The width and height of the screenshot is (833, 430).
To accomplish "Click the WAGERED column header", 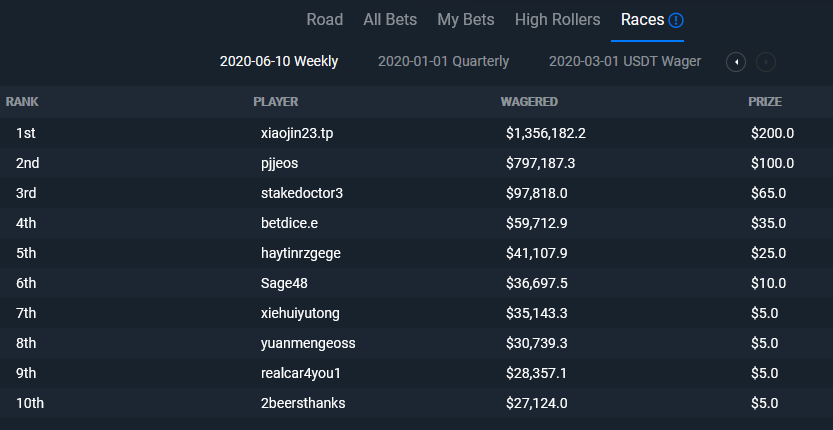I will pyautogui.click(x=529, y=102).
